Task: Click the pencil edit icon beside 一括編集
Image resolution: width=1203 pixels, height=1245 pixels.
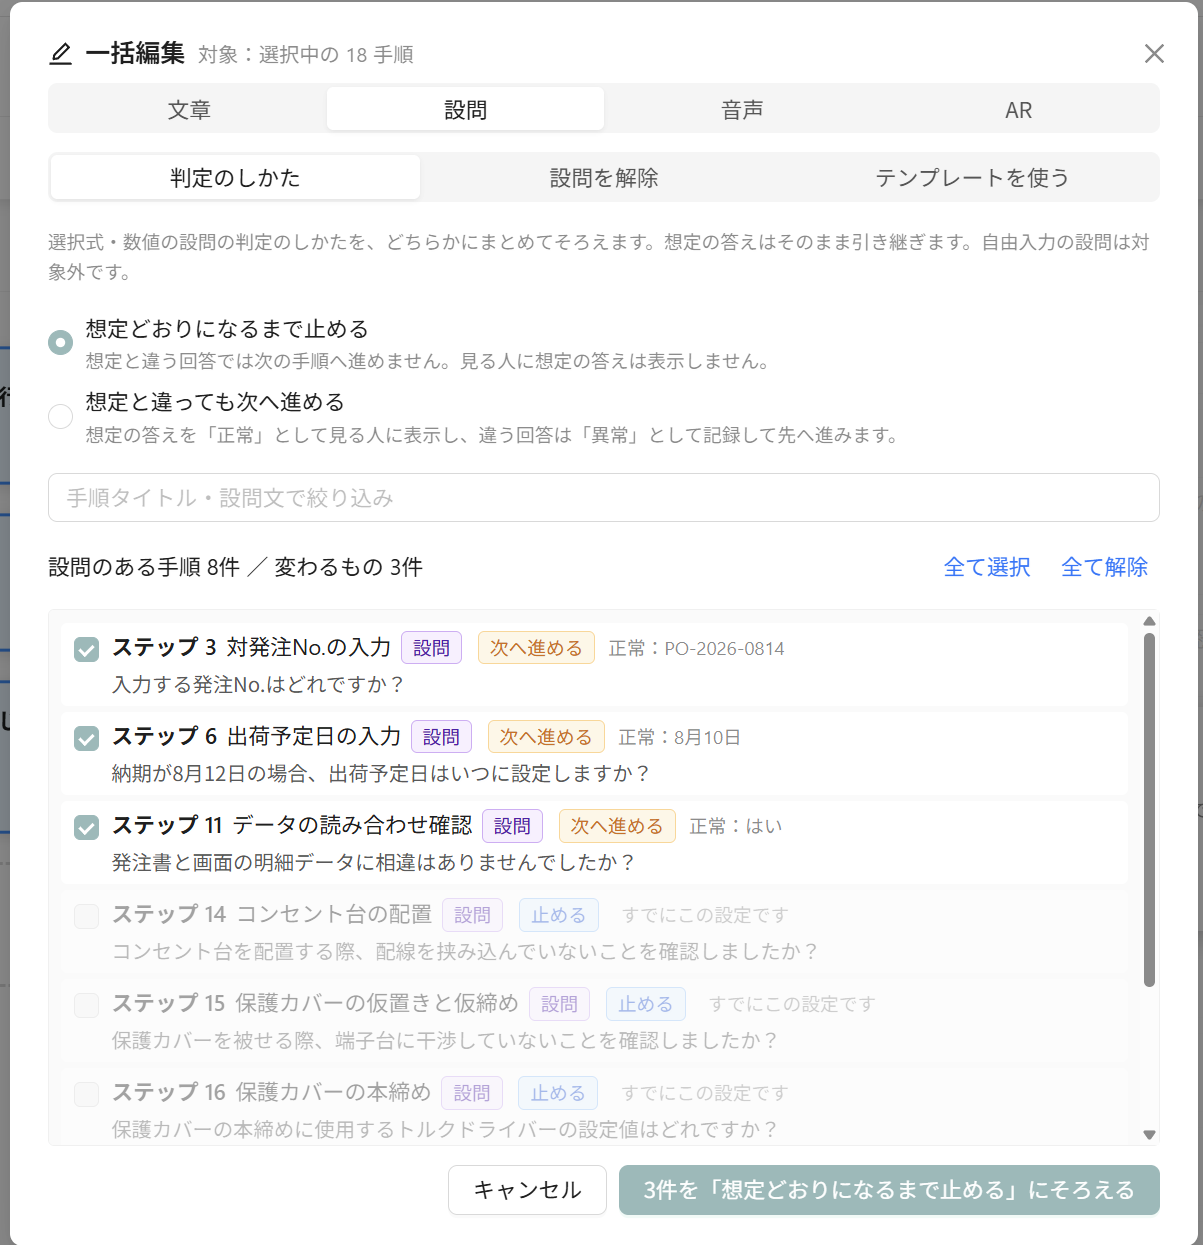Action: [x=61, y=54]
